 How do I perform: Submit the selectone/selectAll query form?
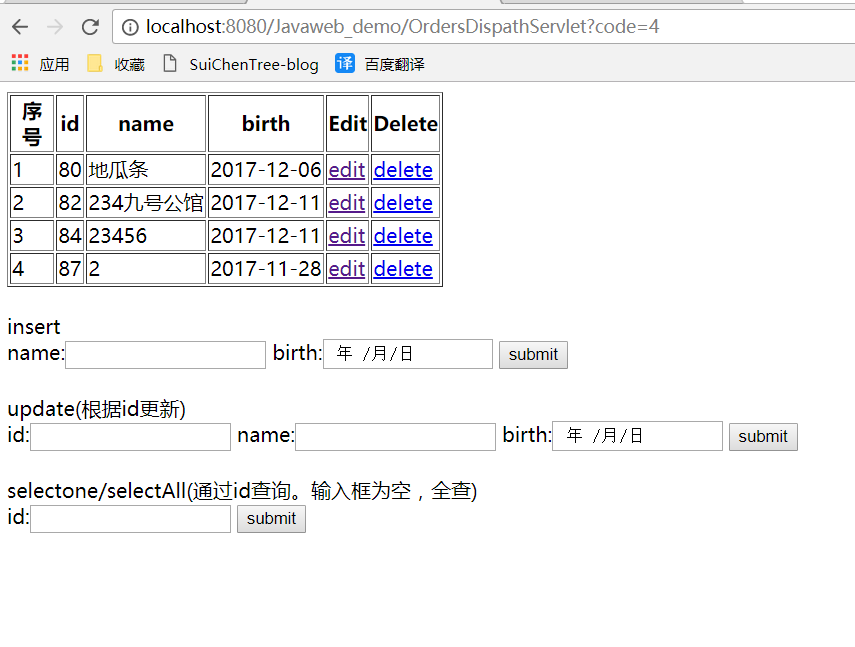point(271,518)
